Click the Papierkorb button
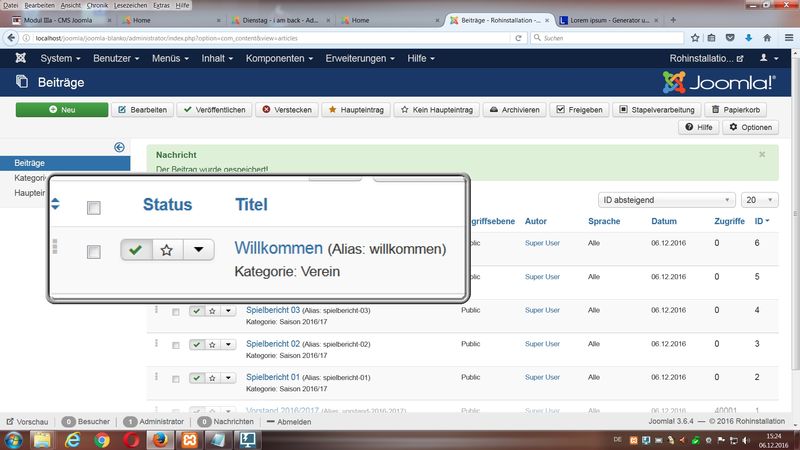Viewport: 800px width, 450px height. point(736,110)
